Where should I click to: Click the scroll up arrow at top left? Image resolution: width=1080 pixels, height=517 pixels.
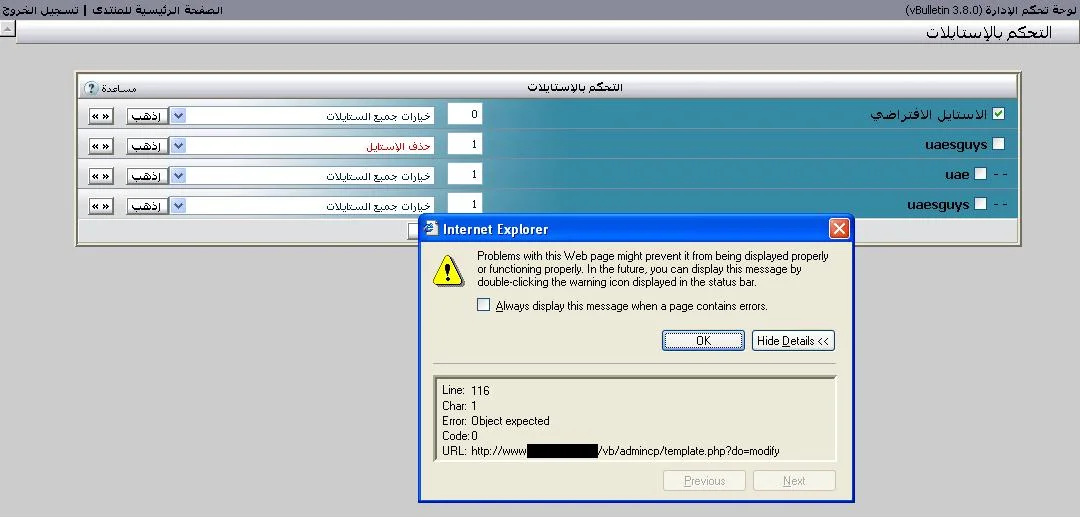point(7,29)
